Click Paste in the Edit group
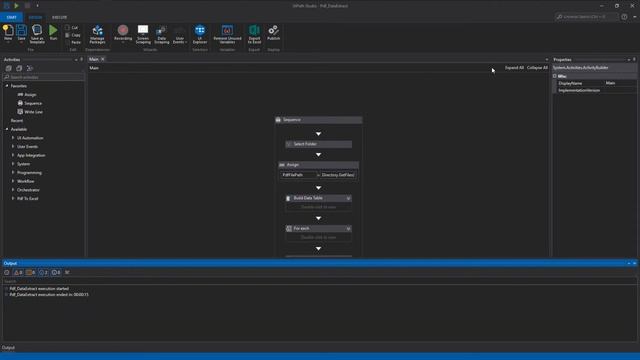 (x=72, y=42)
